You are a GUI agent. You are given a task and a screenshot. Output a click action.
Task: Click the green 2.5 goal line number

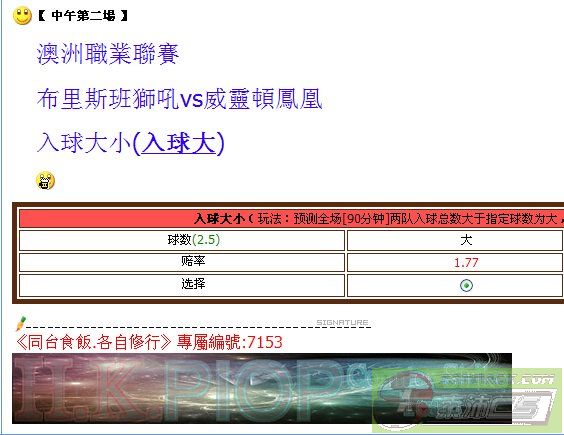pyautogui.click(x=206, y=240)
